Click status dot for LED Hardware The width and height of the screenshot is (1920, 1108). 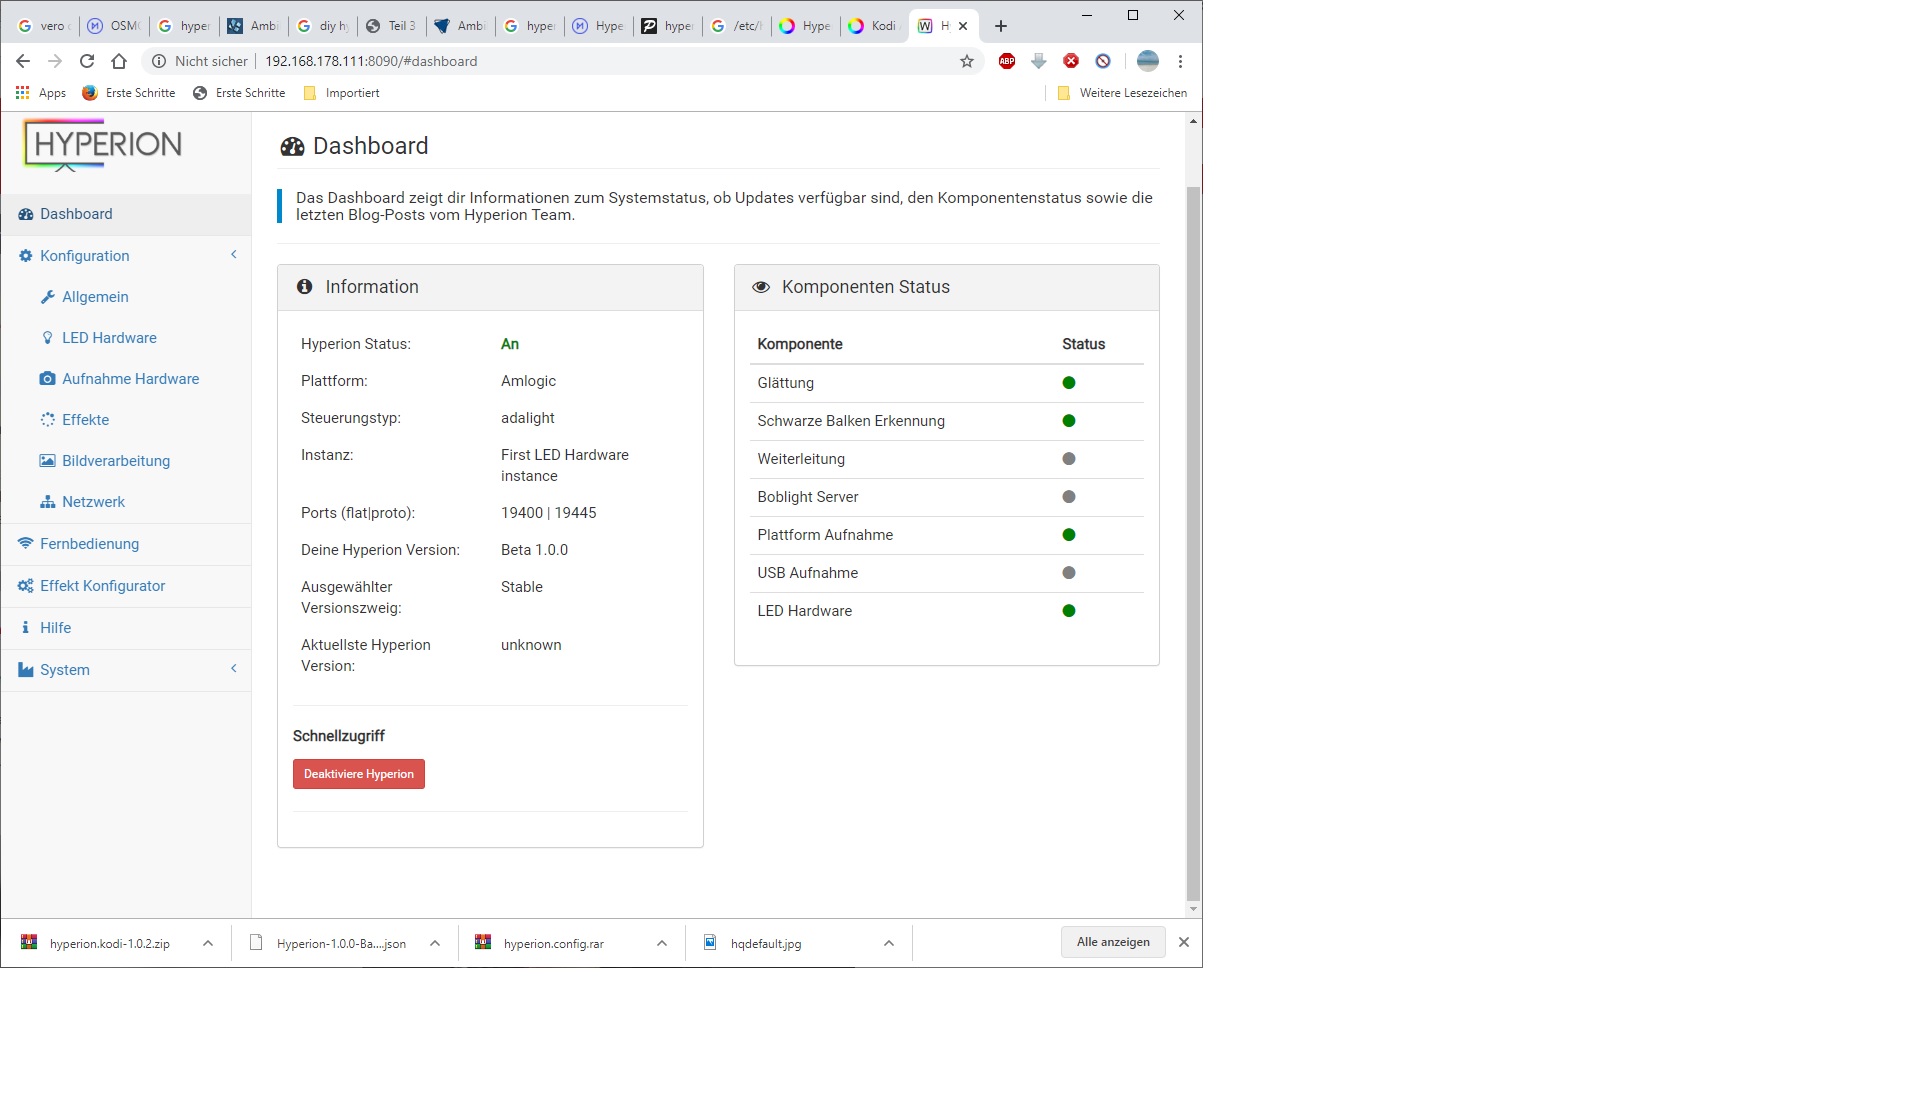pos(1069,611)
